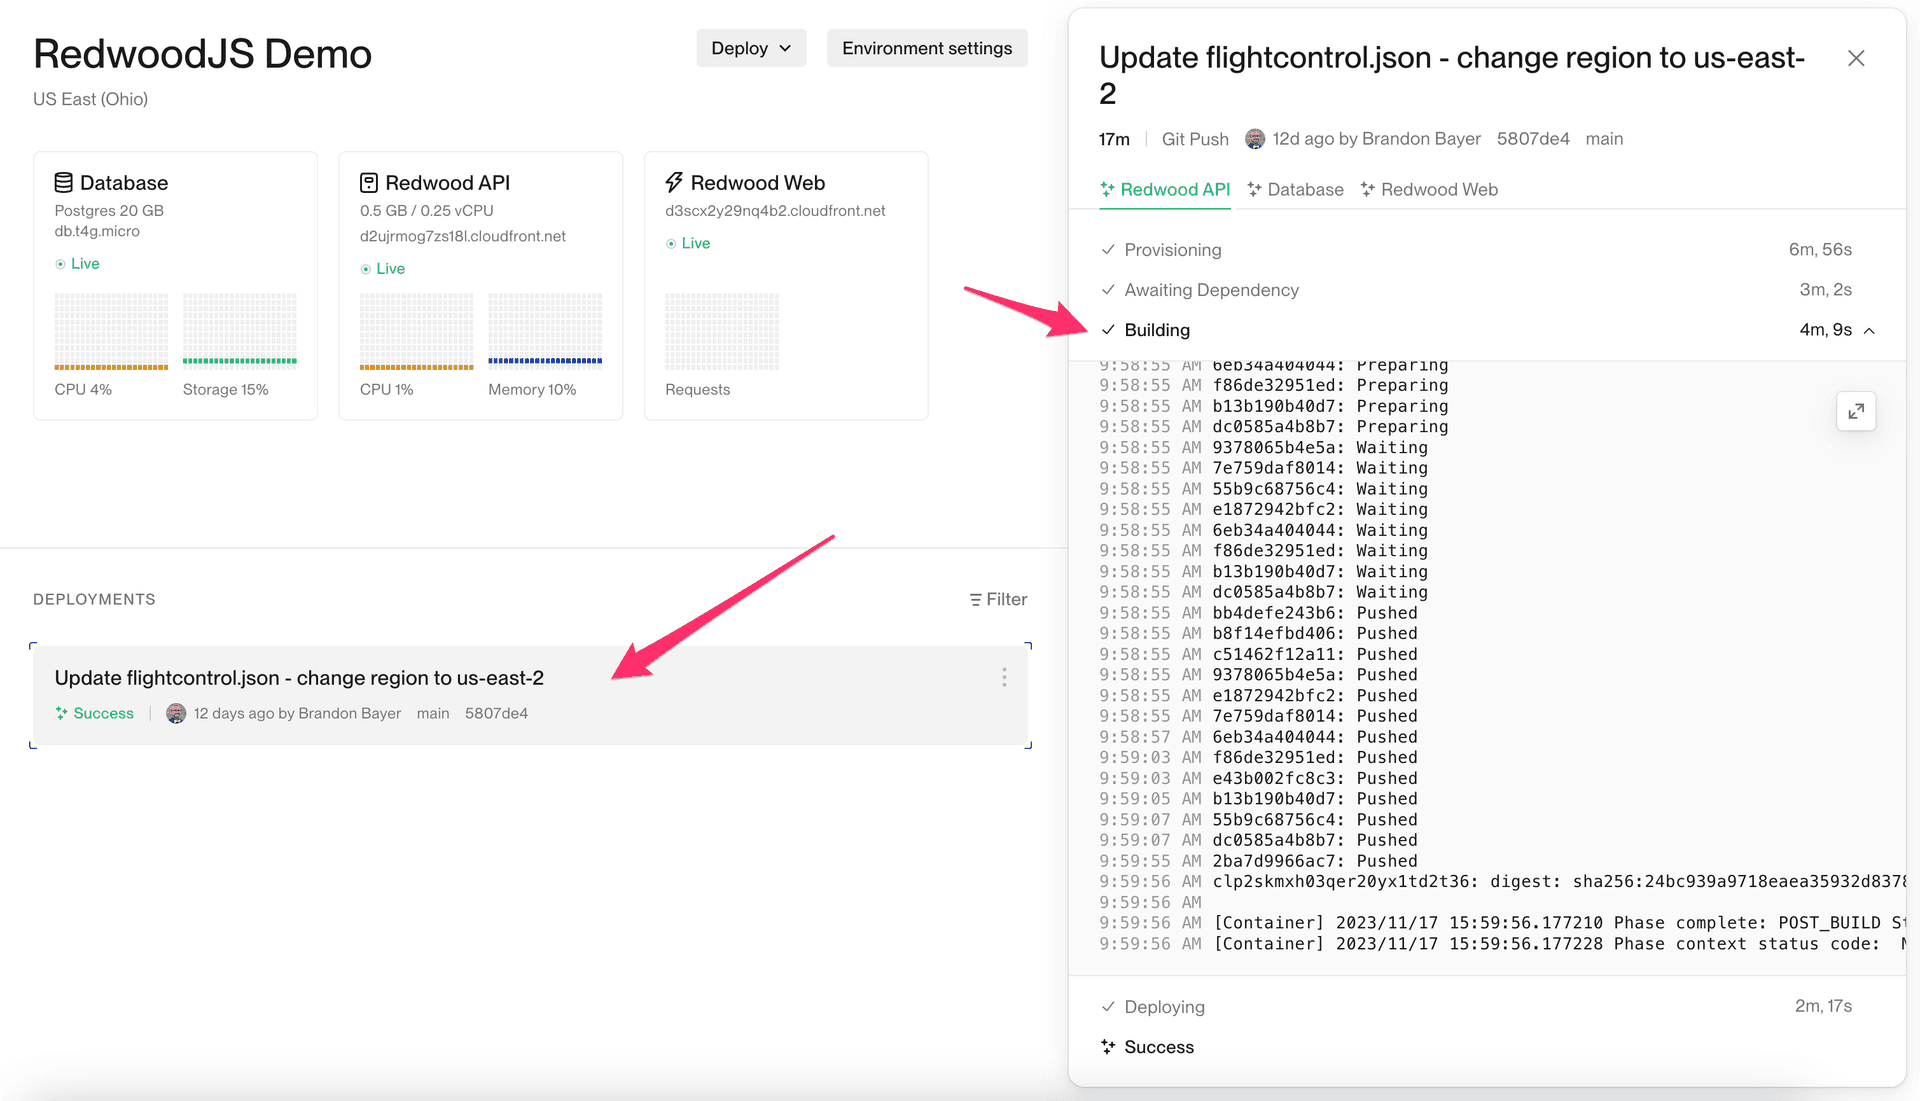Expand the Awaiting Dependency step
Screen dimensions: 1920x1101
1211,290
